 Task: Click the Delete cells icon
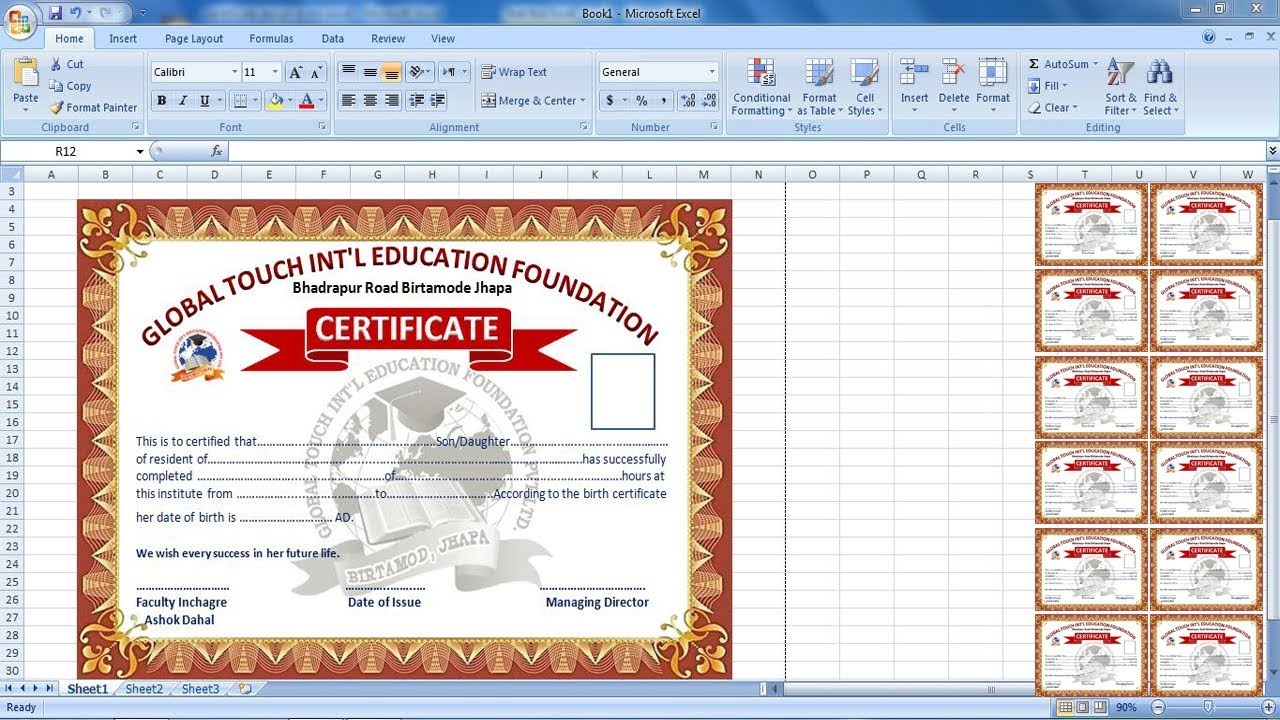953,74
